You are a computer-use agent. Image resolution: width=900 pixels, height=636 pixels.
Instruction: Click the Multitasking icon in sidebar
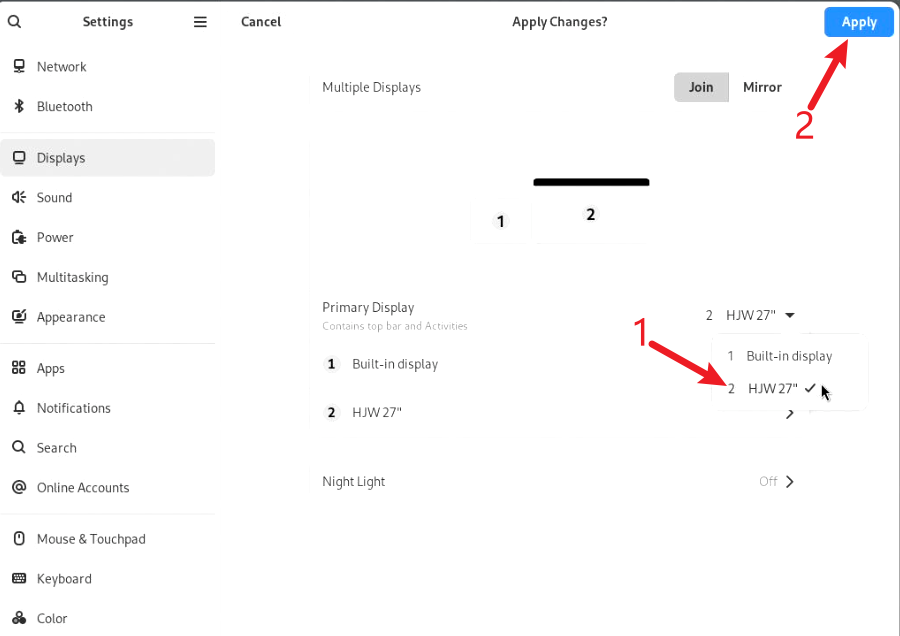coord(18,278)
